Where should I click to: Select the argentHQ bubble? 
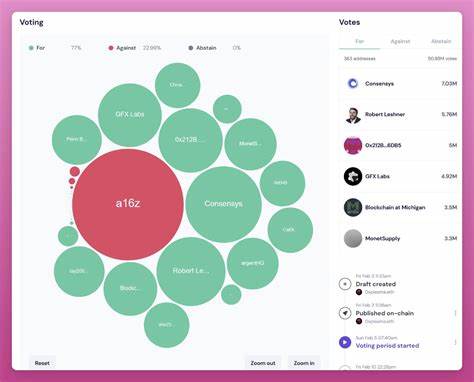coord(253,263)
